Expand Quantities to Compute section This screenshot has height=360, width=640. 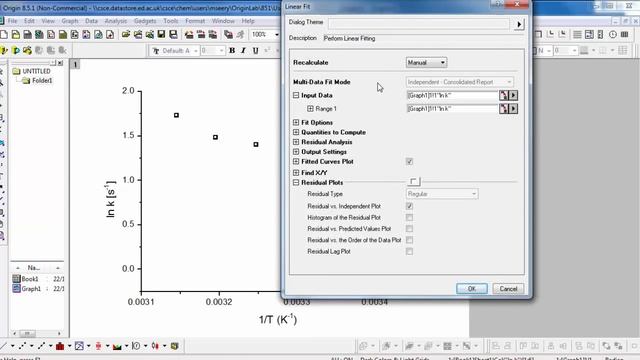point(296,132)
